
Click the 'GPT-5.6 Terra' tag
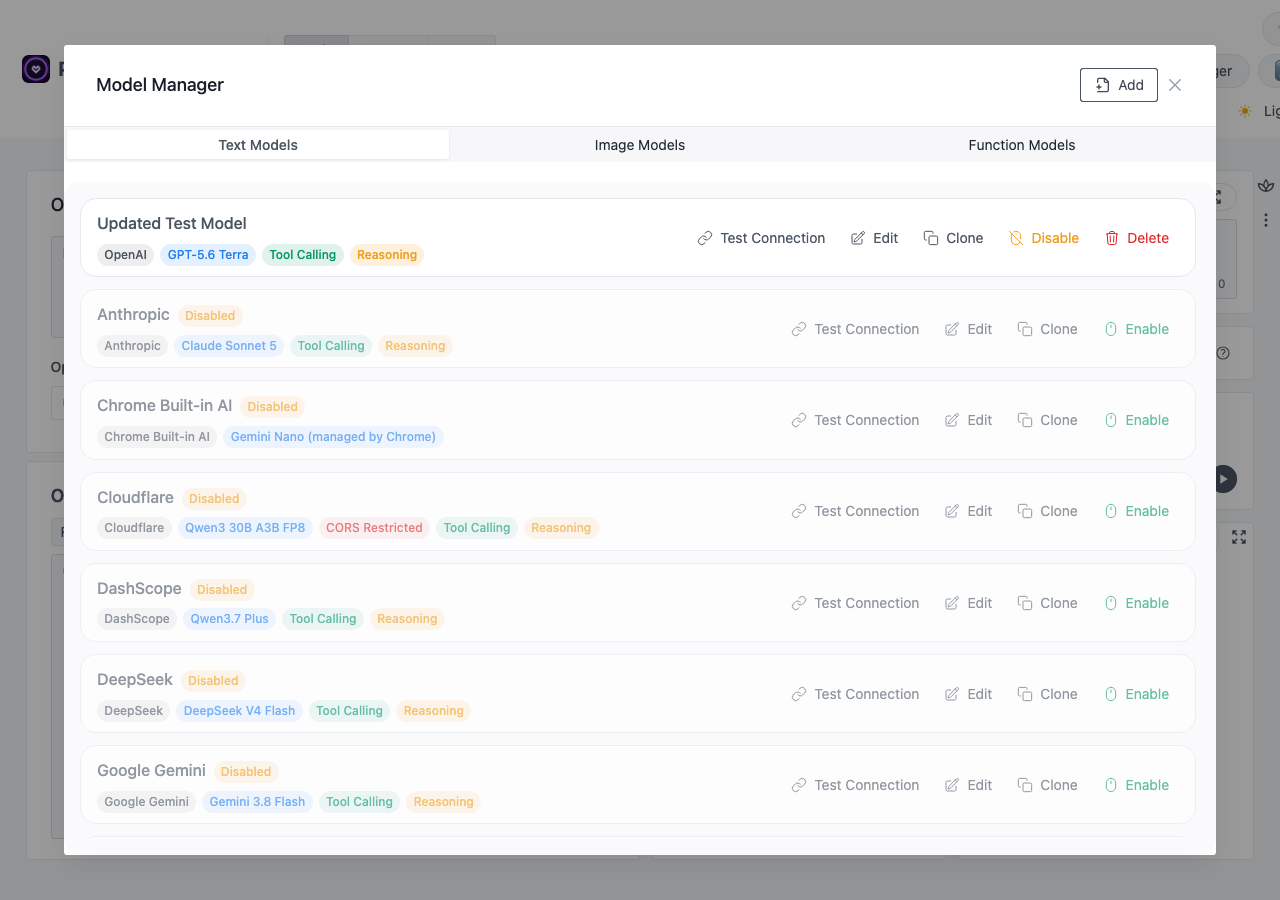coord(208,255)
